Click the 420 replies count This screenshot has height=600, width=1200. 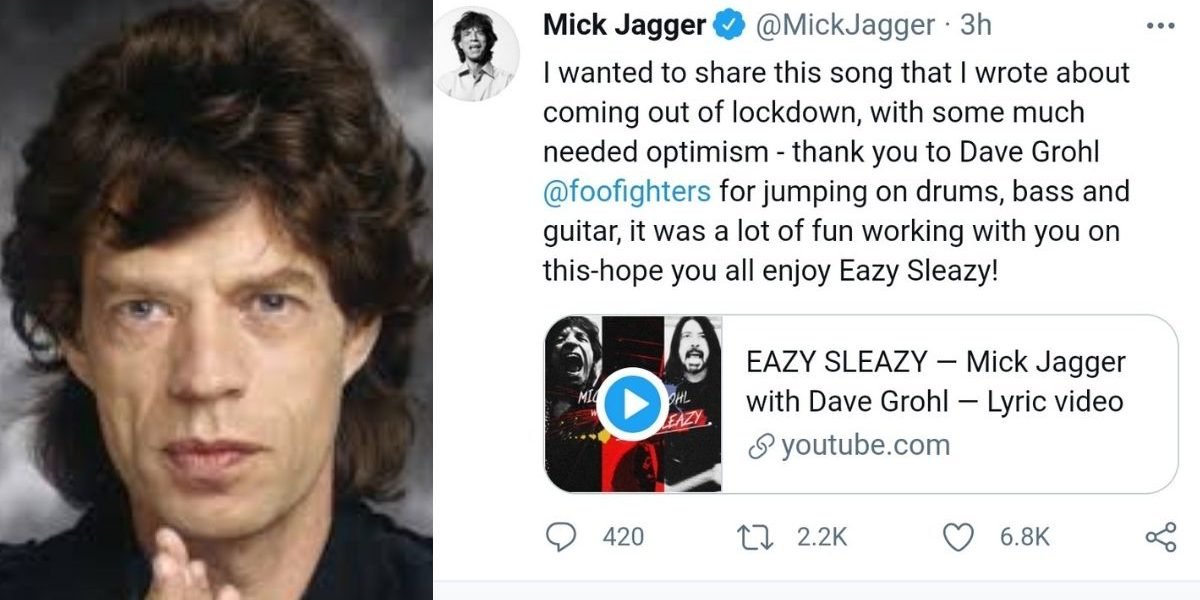click(624, 537)
